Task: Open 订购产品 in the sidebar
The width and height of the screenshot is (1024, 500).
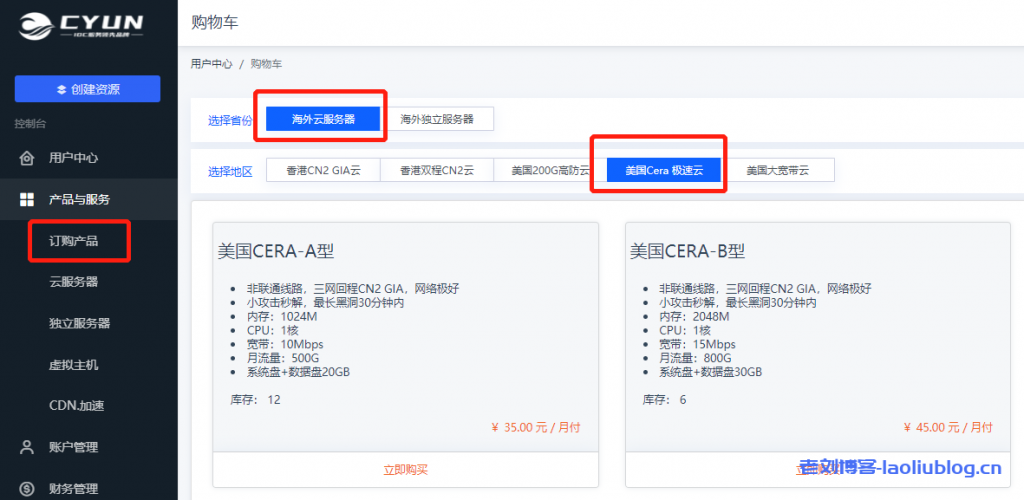Action: click(x=74, y=241)
